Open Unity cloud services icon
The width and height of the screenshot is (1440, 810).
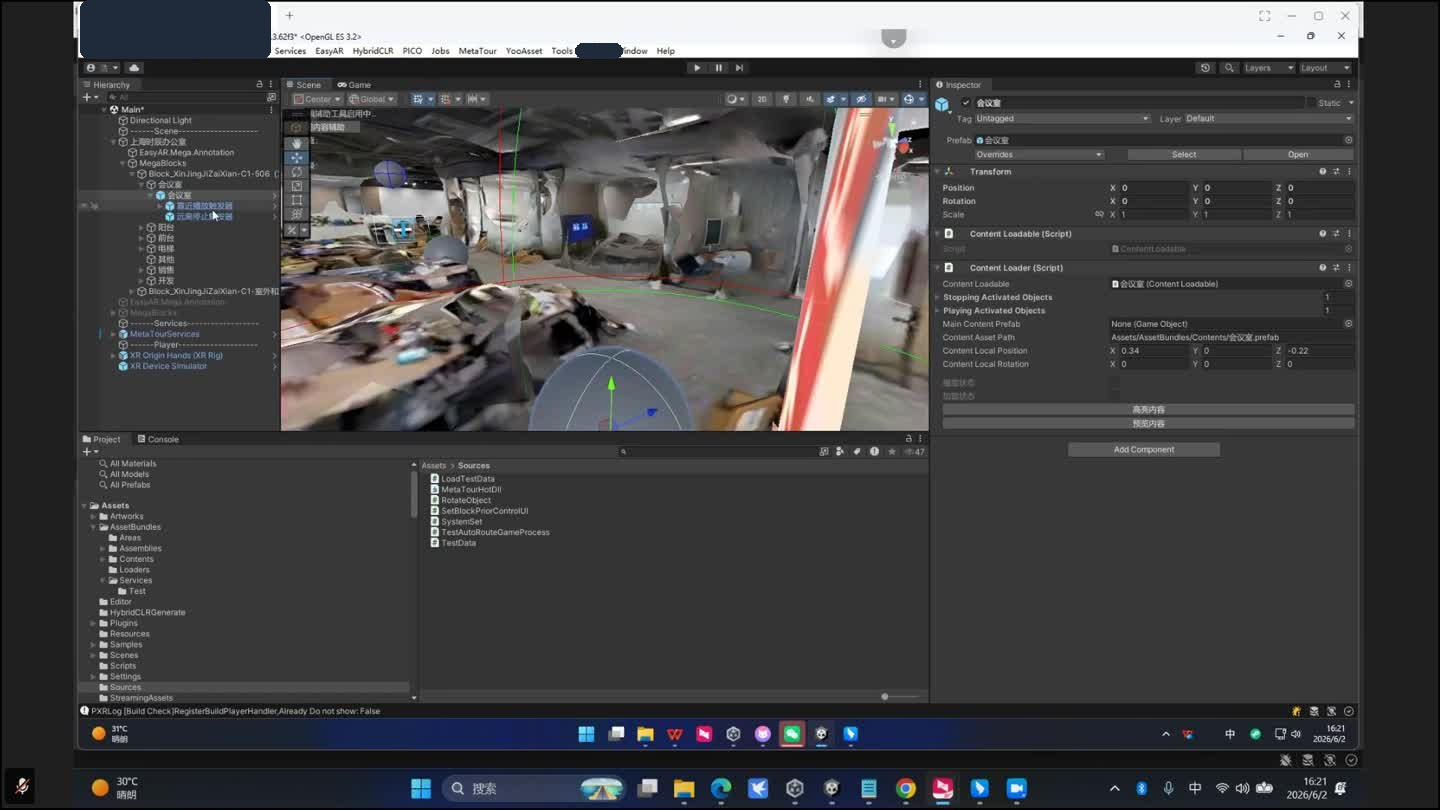134,68
